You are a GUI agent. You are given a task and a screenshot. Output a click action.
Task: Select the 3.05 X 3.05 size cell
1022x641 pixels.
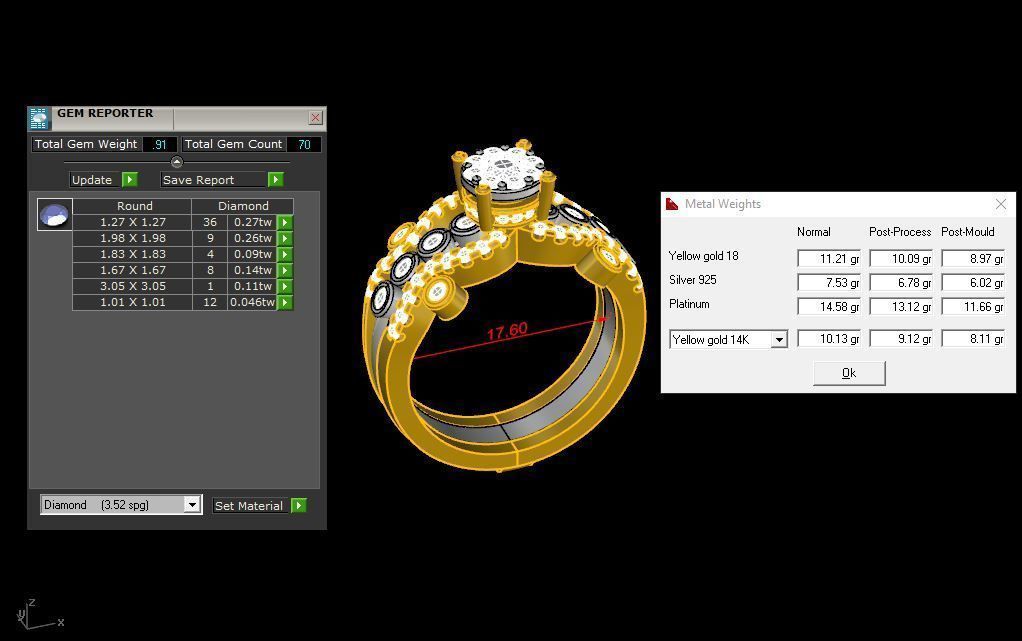click(x=132, y=286)
